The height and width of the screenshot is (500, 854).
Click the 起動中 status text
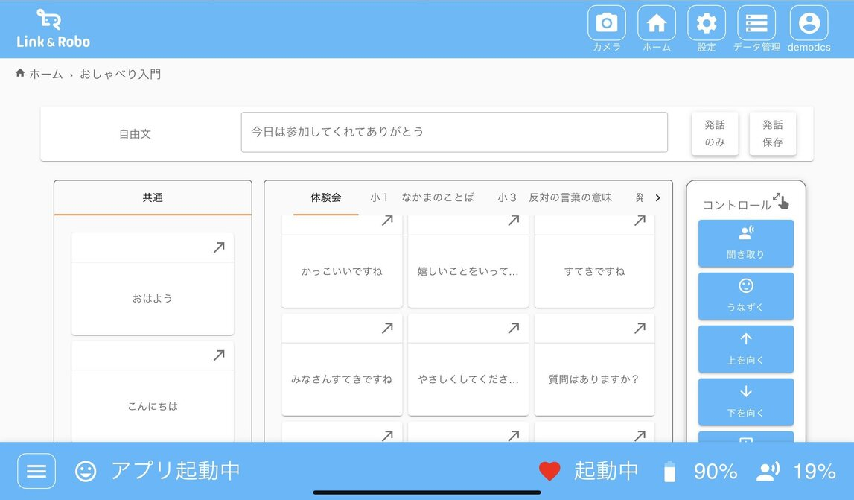606,471
